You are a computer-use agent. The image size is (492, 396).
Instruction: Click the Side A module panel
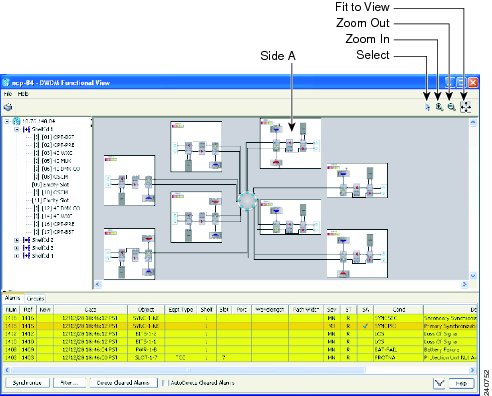click(290, 143)
